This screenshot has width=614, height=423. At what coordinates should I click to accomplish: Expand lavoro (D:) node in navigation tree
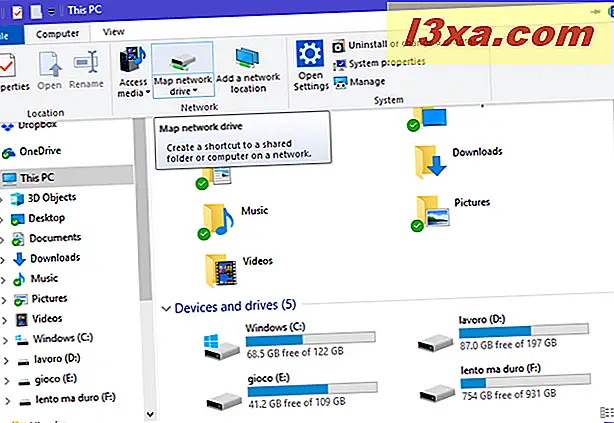6,361
